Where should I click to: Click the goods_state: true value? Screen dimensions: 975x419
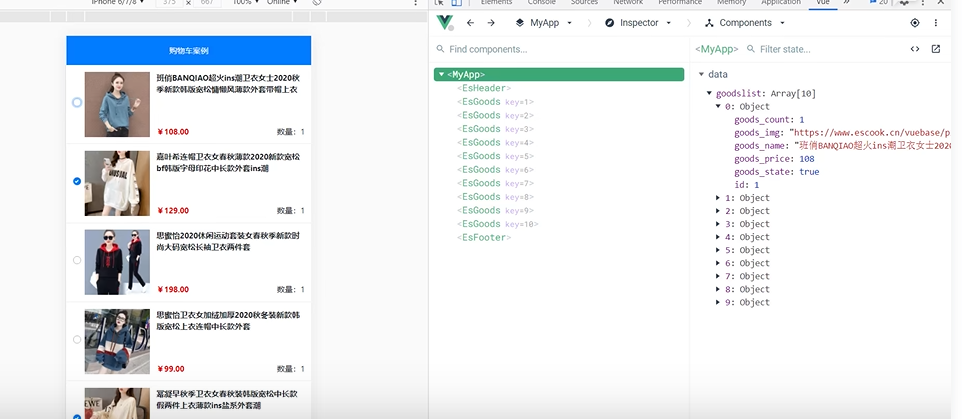tap(809, 172)
